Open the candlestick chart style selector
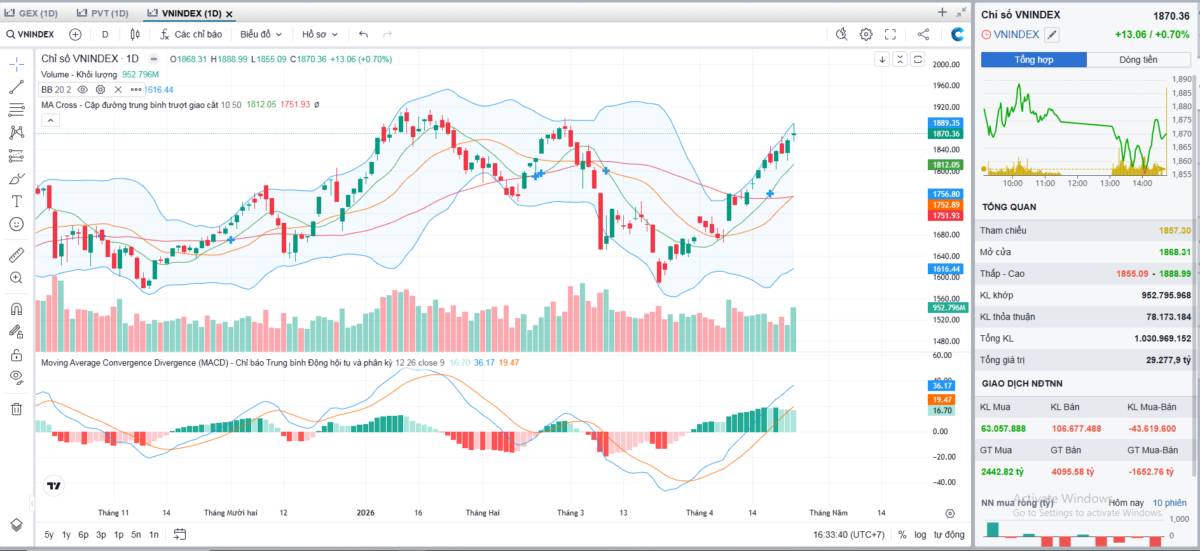Viewport: 1200px width, 551px height. click(134, 34)
